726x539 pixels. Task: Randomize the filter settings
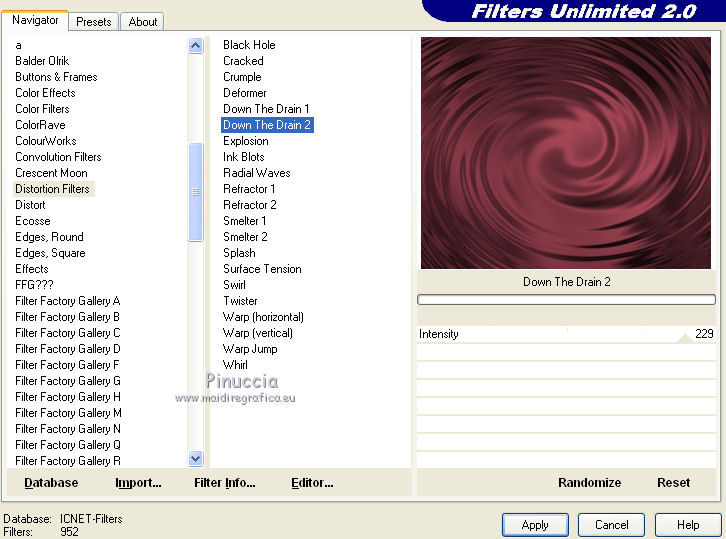(589, 483)
